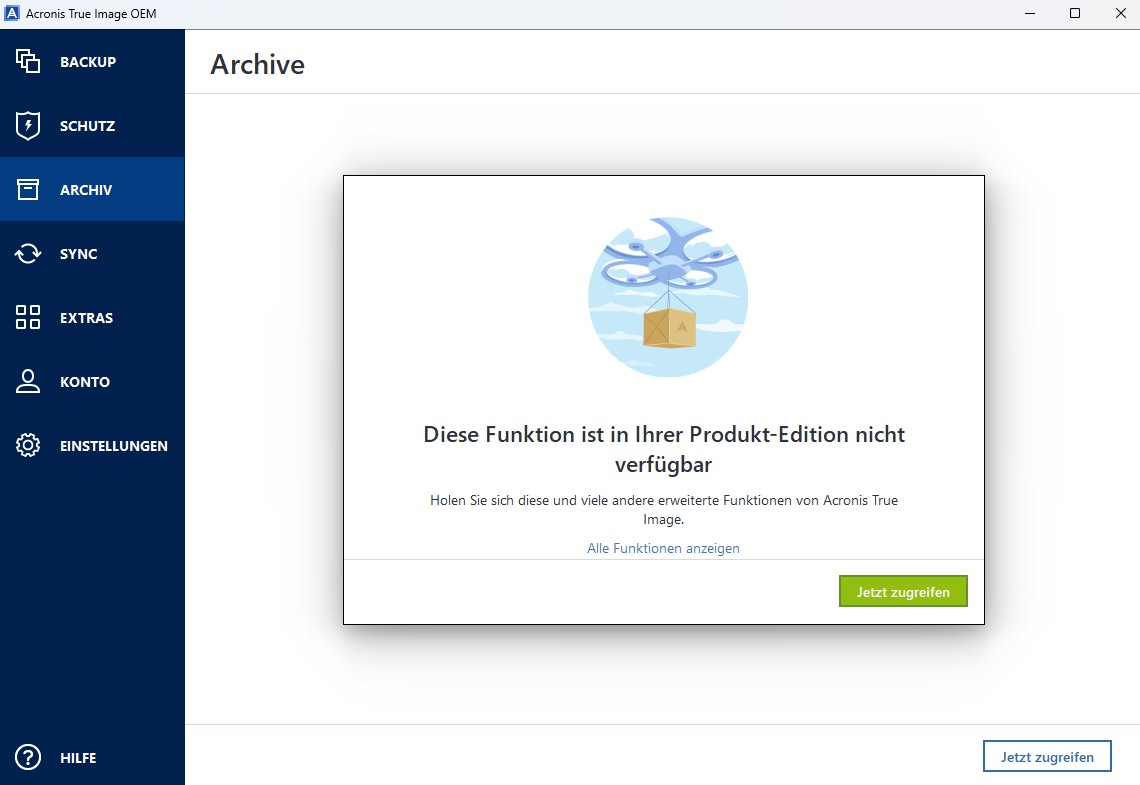Open the BACKUP section label
This screenshot has height=785, width=1140.
88,62
